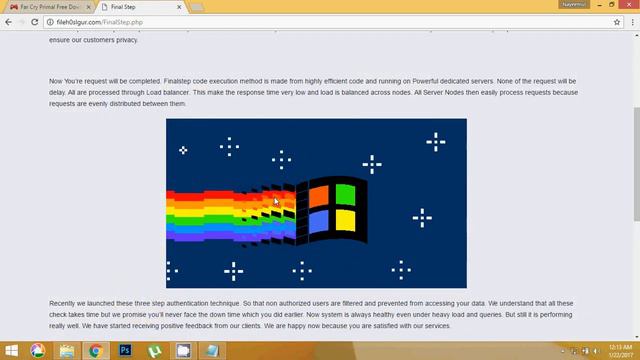Launch Photoshop from the taskbar
The image size is (640, 360).
click(x=125, y=351)
